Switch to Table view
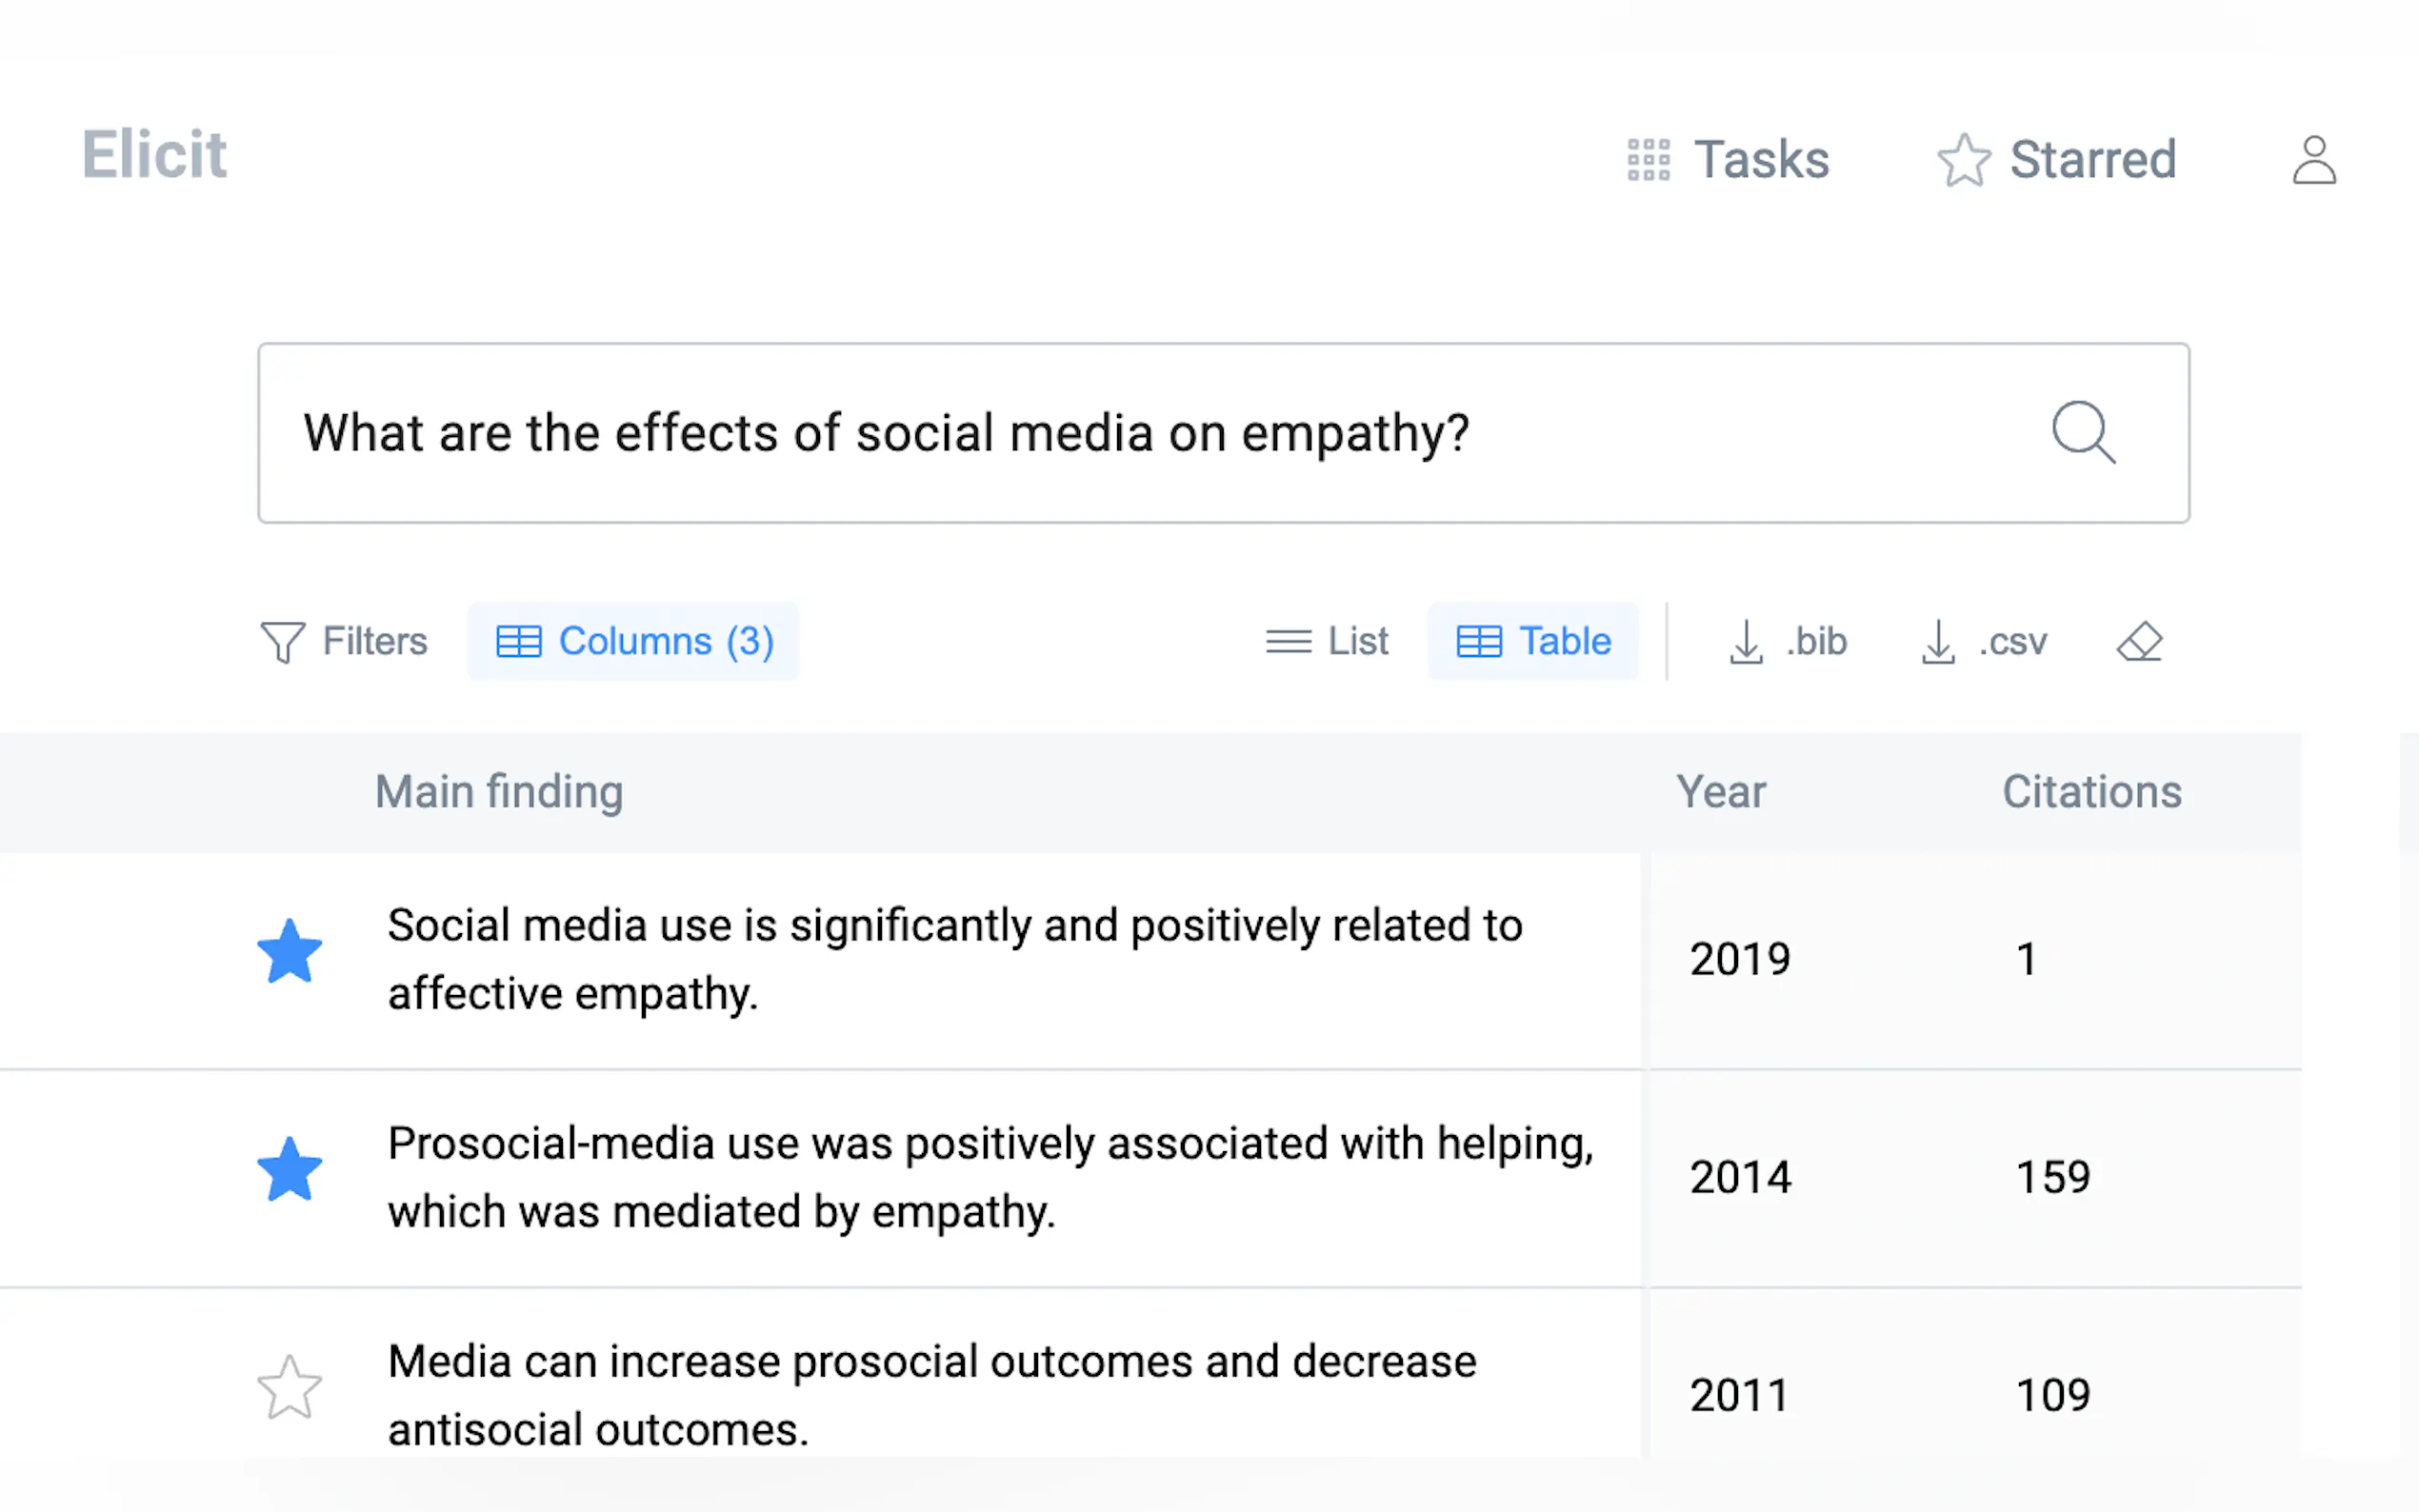 [x=1533, y=641]
